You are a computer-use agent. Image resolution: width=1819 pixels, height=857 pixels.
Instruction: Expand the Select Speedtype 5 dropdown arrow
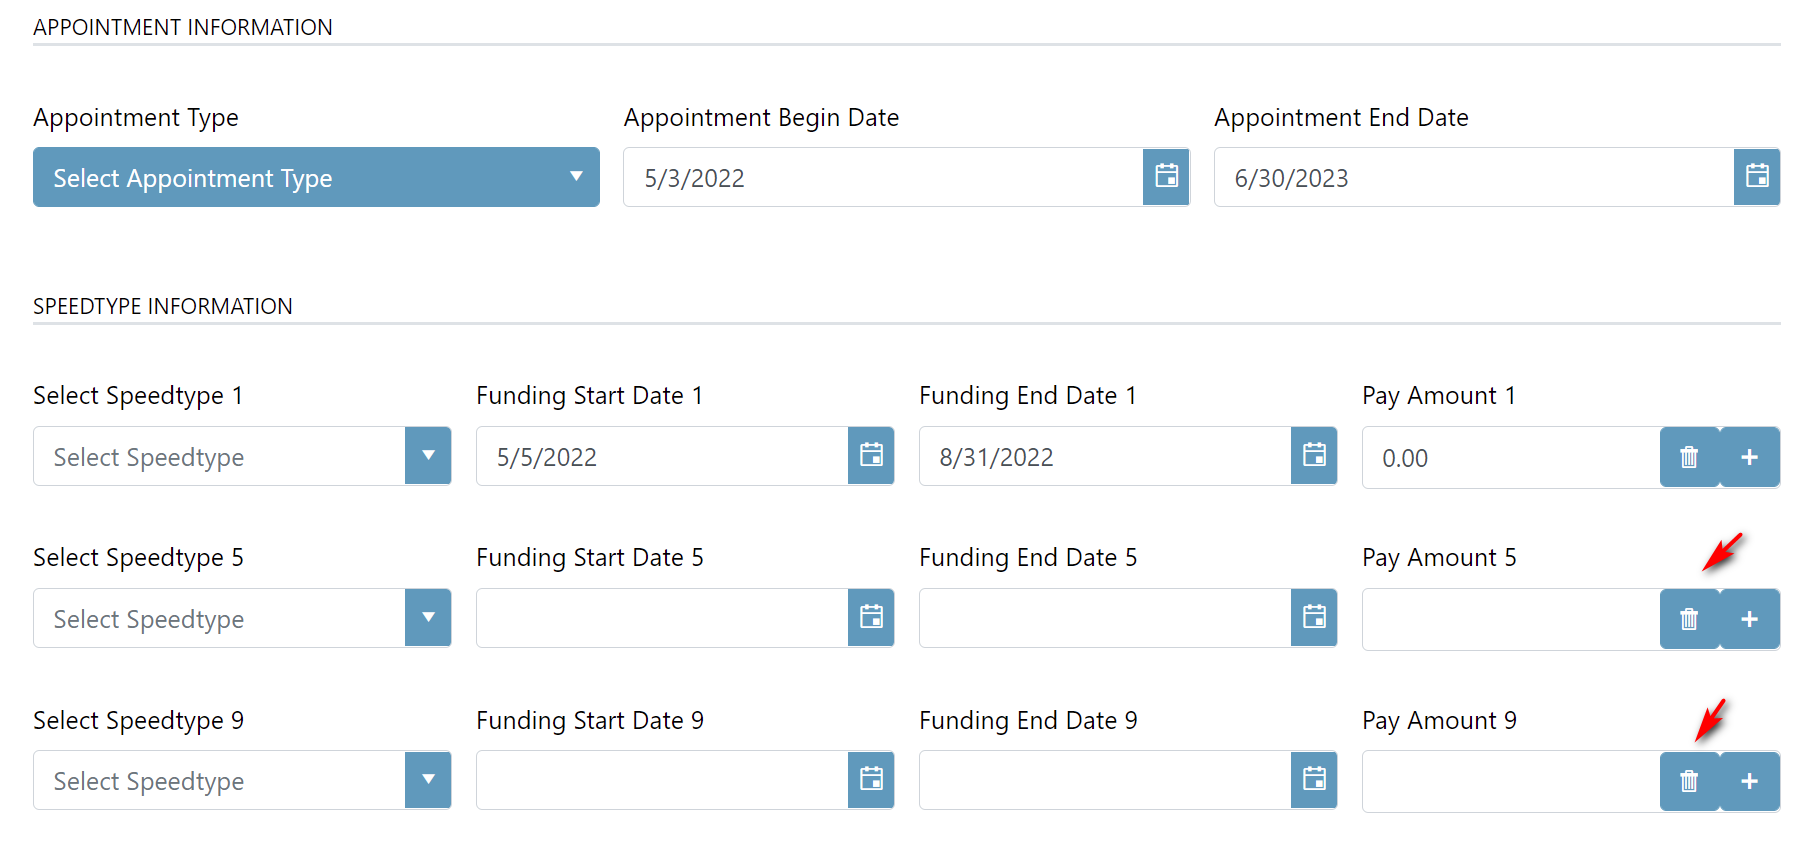[428, 618]
